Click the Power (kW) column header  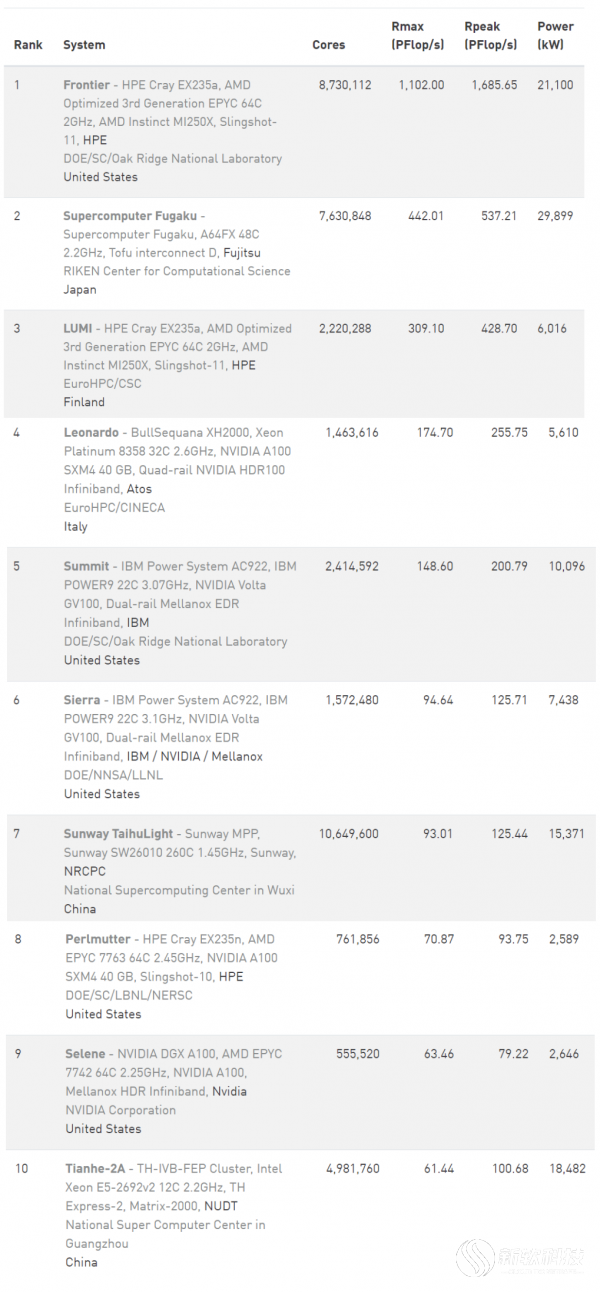[555, 36]
